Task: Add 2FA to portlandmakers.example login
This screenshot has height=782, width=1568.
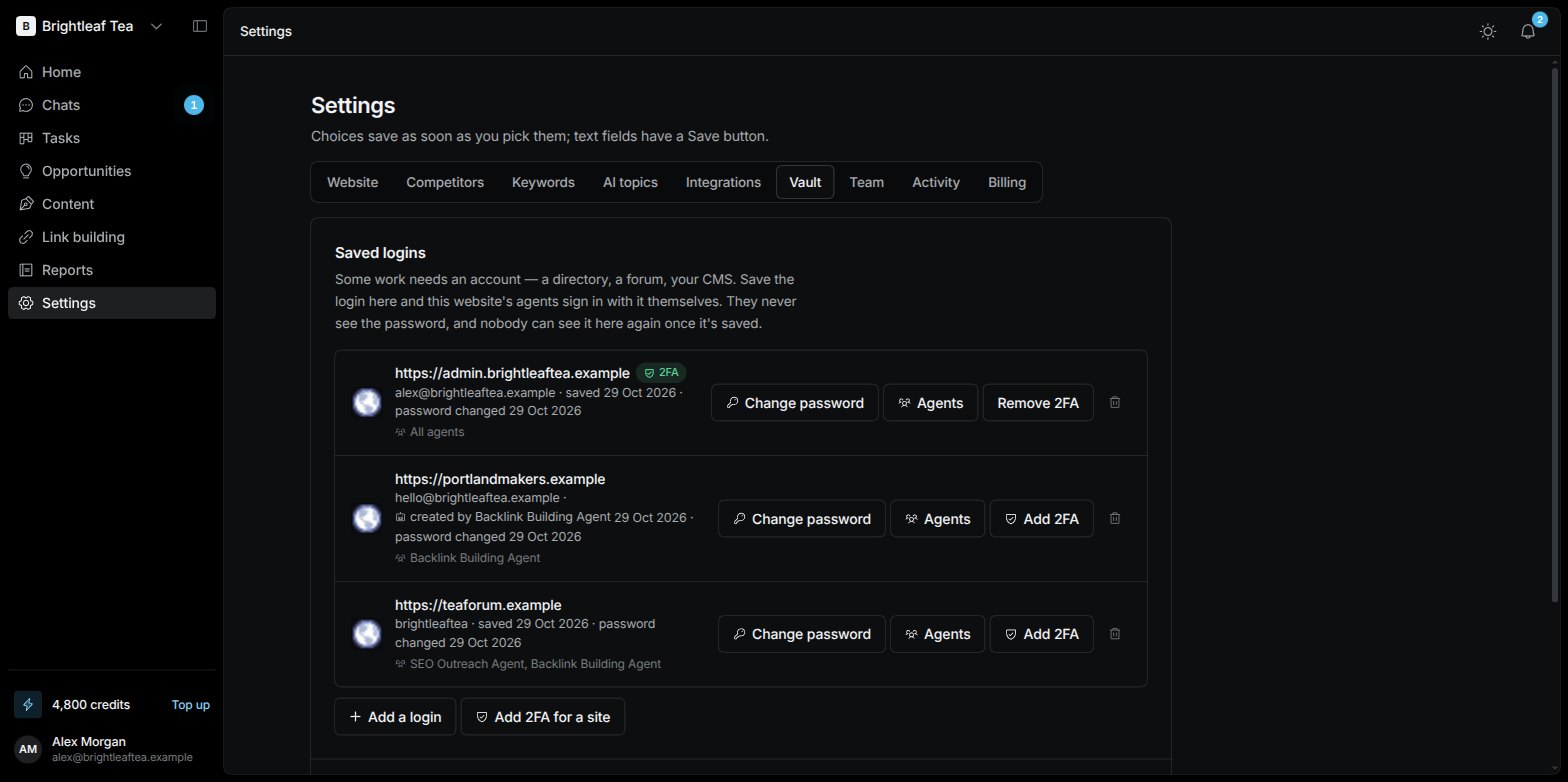Action: click(1042, 519)
